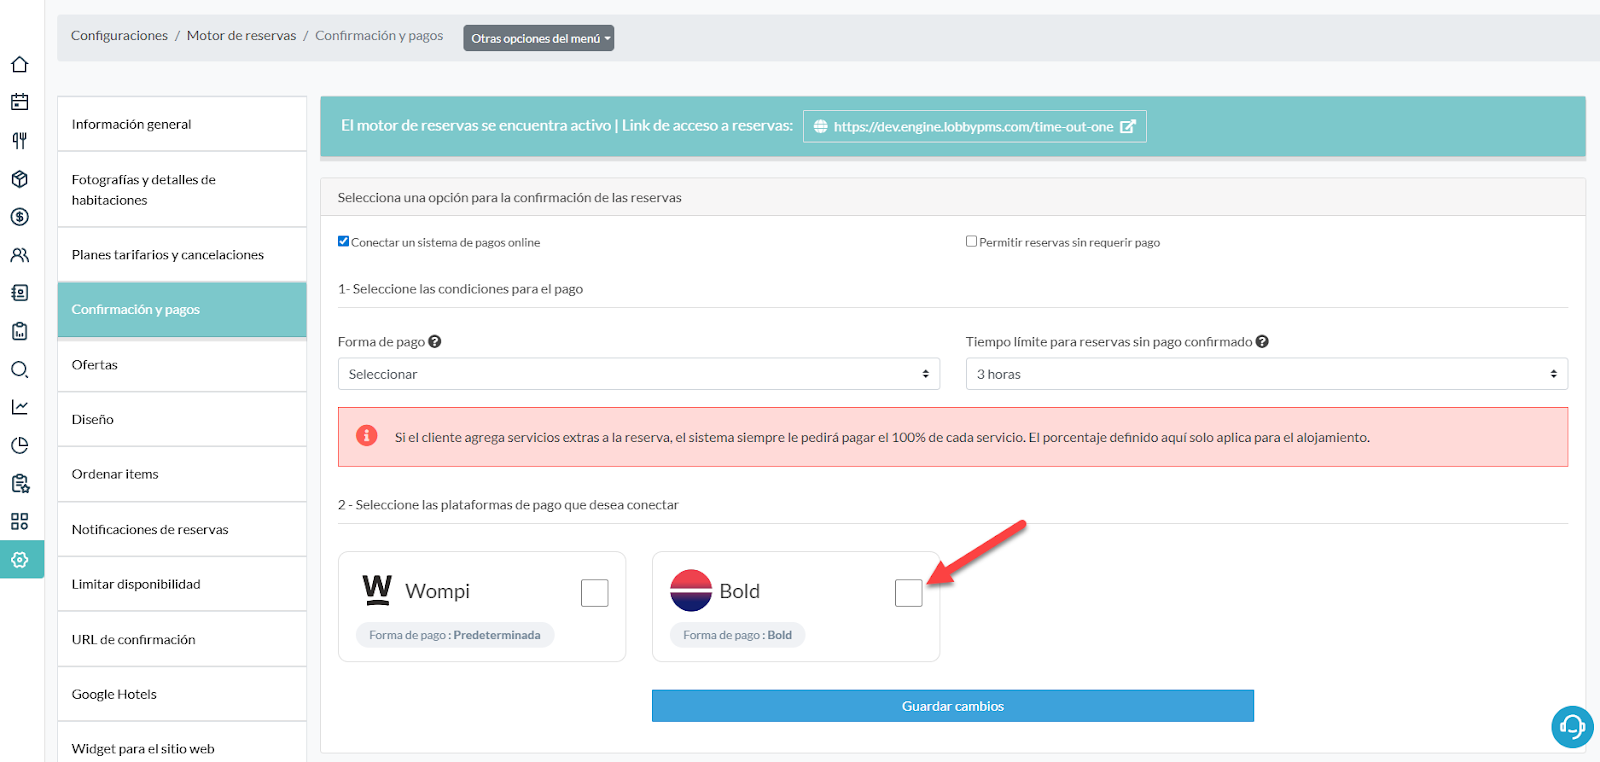Open the Forma de pago dropdown
The width and height of the screenshot is (1600, 762).
pyautogui.click(x=638, y=374)
